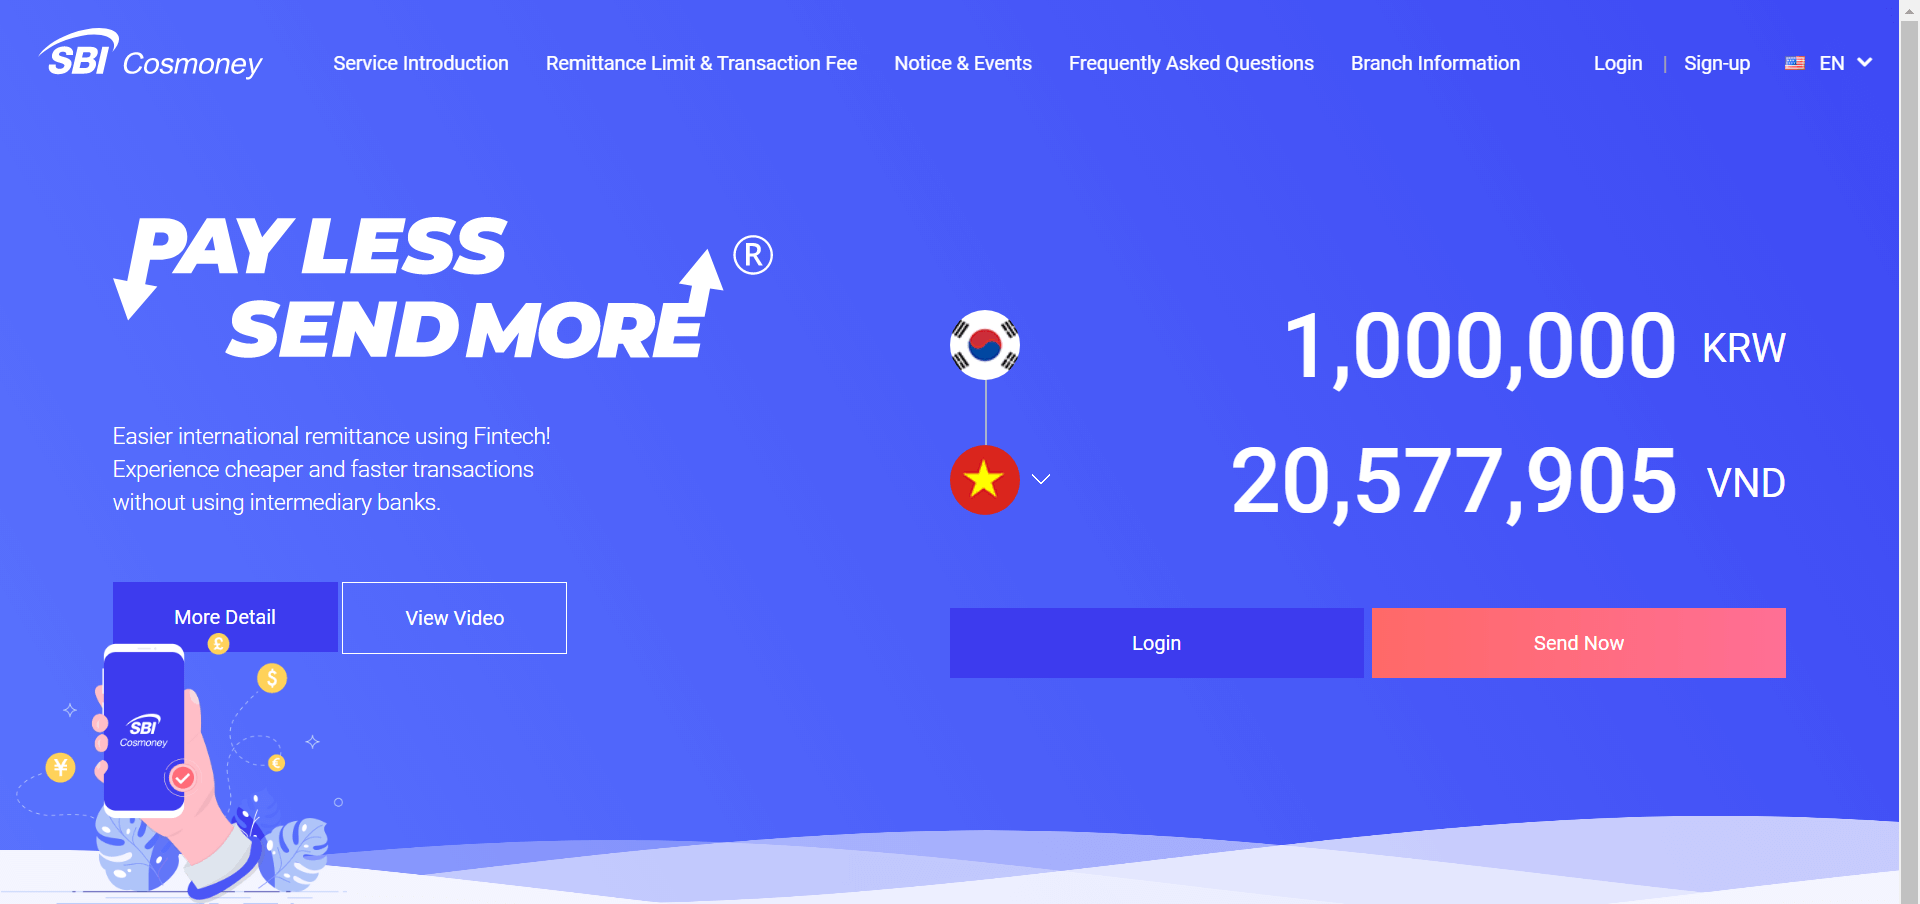Screen dimensions: 1920x904
Task: Click the US flag icon in language selector
Action: (x=1793, y=62)
